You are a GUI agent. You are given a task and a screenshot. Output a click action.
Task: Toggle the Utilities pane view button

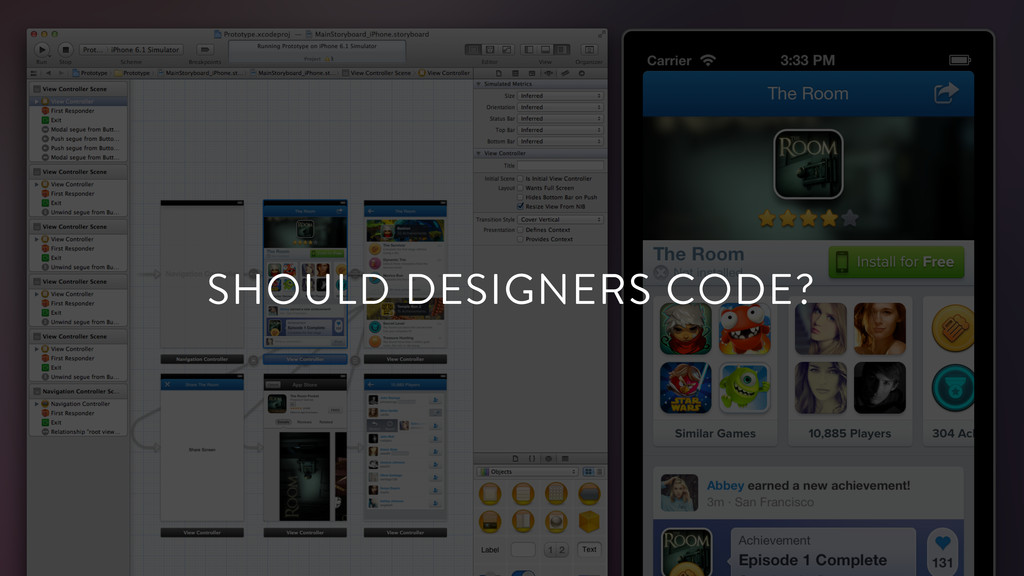562,50
